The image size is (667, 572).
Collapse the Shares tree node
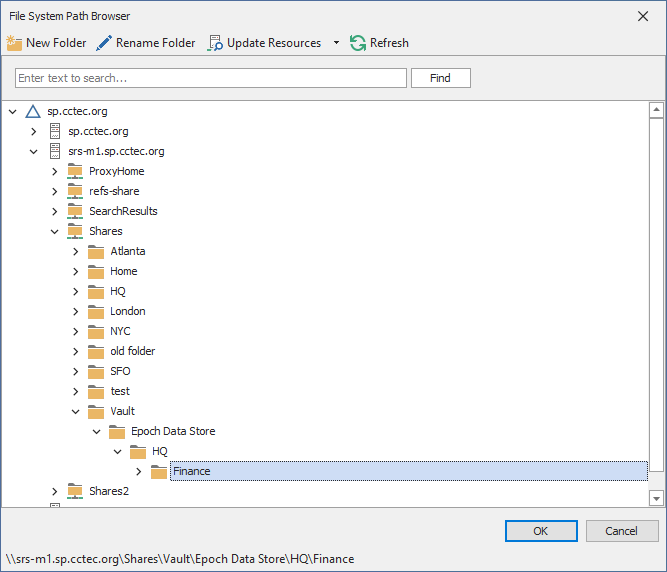pyautogui.click(x=55, y=231)
